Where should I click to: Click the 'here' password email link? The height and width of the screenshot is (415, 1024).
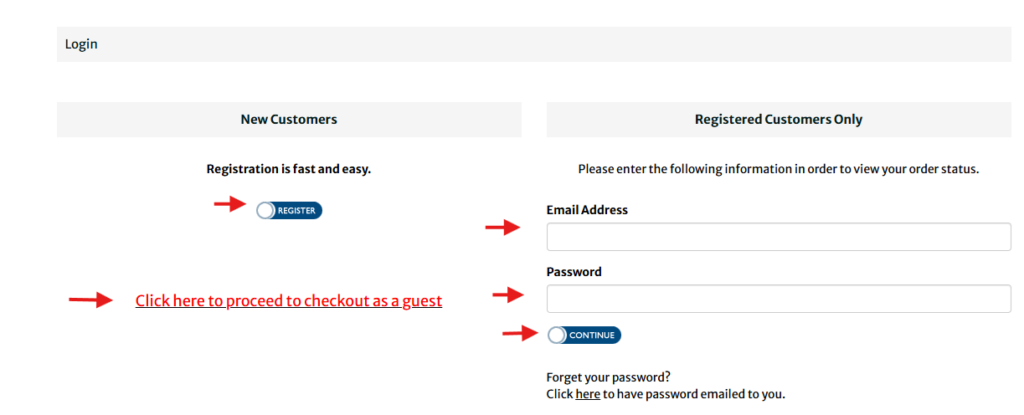(x=587, y=394)
